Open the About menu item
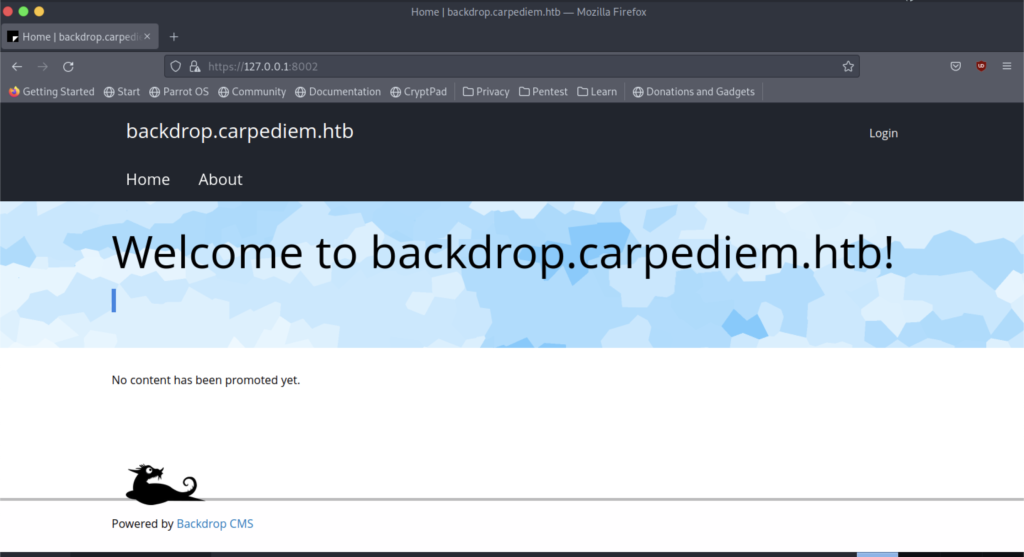The height and width of the screenshot is (557, 1024). [220, 180]
